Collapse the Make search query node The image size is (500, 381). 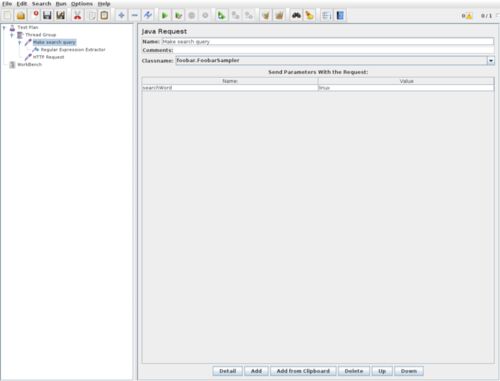pos(20,42)
